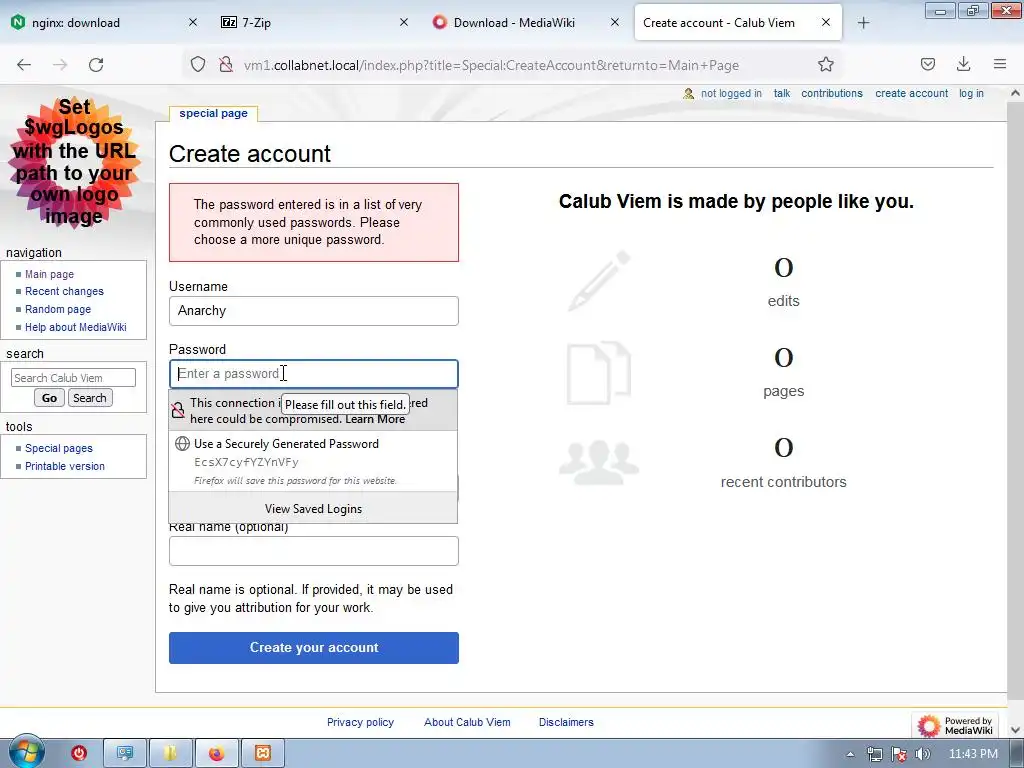This screenshot has height=768, width=1024.
Task: Click the Powered by MediaWiki badge
Action: point(955,725)
